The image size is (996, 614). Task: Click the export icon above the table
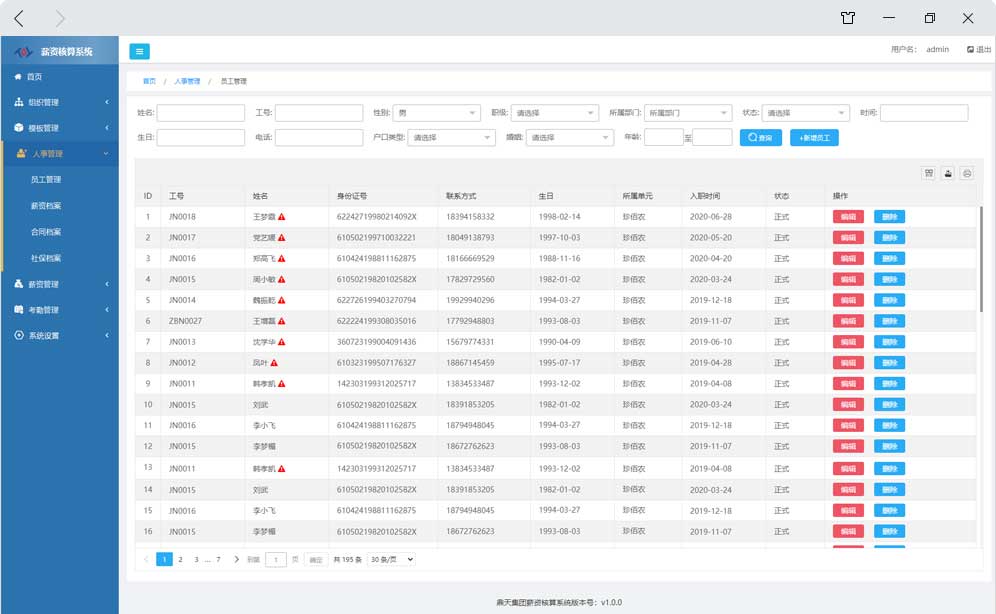[x=948, y=173]
